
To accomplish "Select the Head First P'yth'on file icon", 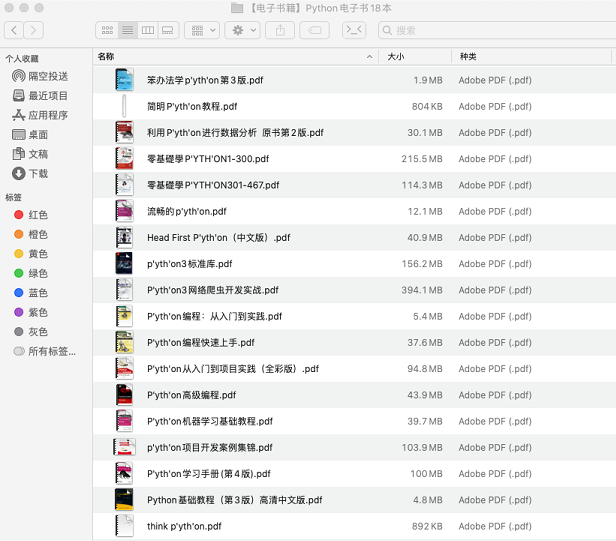I will pos(124,237).
